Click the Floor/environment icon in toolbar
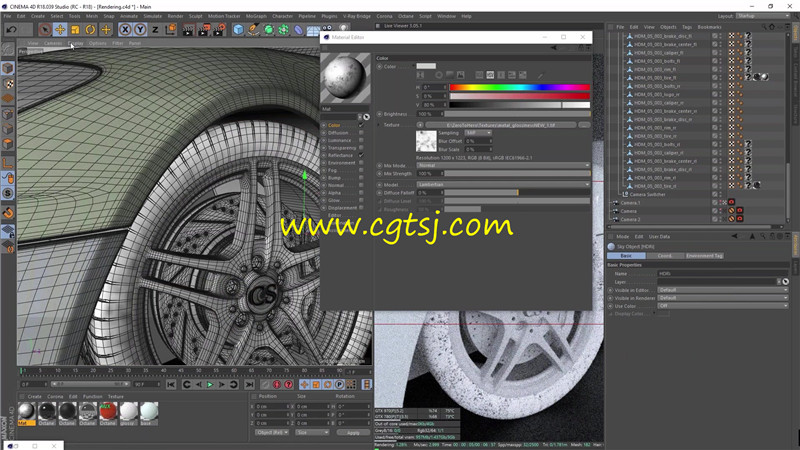This screenshot has height=450, width=800. point(313,31)
